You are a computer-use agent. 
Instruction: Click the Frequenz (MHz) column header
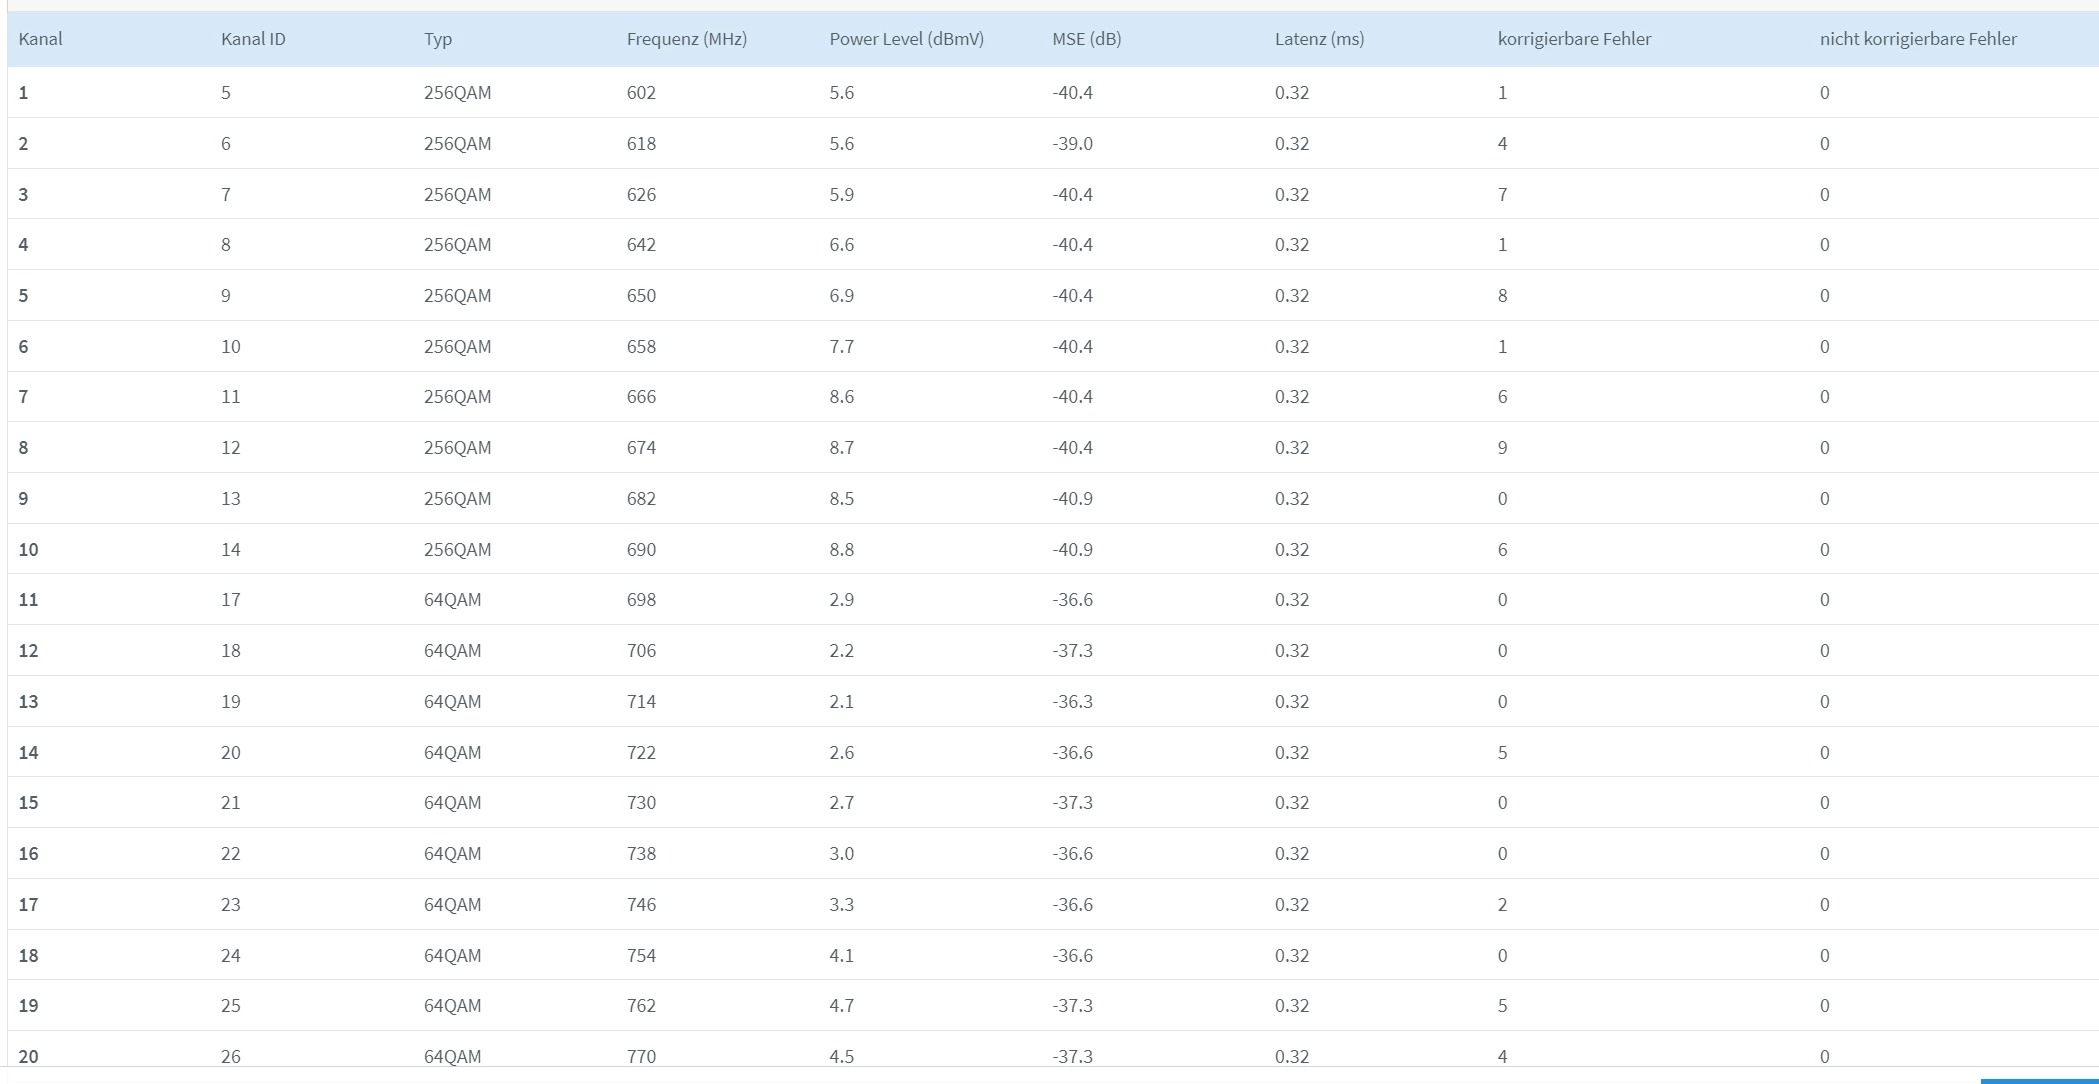tap(686, 39)
